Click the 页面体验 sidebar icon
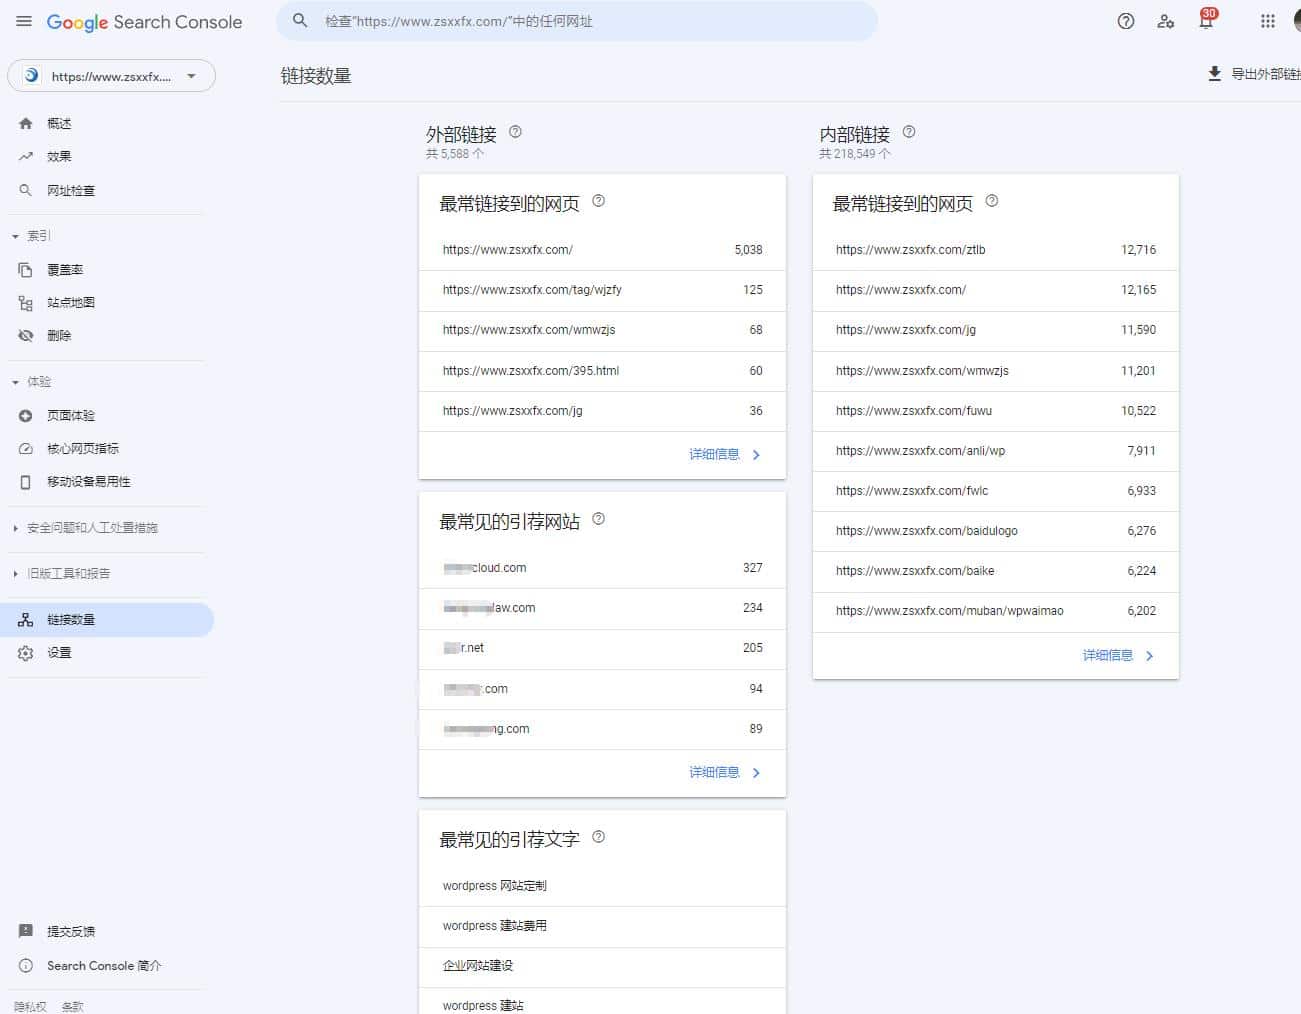1301x1014 pixels. [x=26, y=416]
